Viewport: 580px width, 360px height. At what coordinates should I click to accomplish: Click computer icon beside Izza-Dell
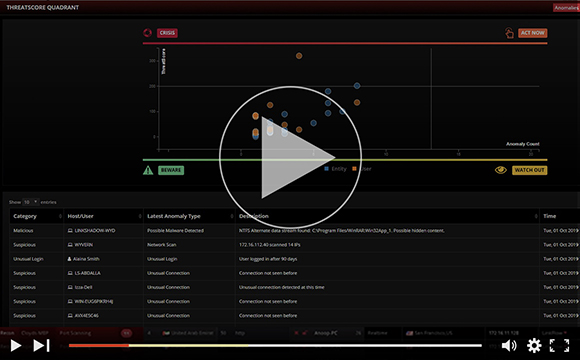point(70,287)
